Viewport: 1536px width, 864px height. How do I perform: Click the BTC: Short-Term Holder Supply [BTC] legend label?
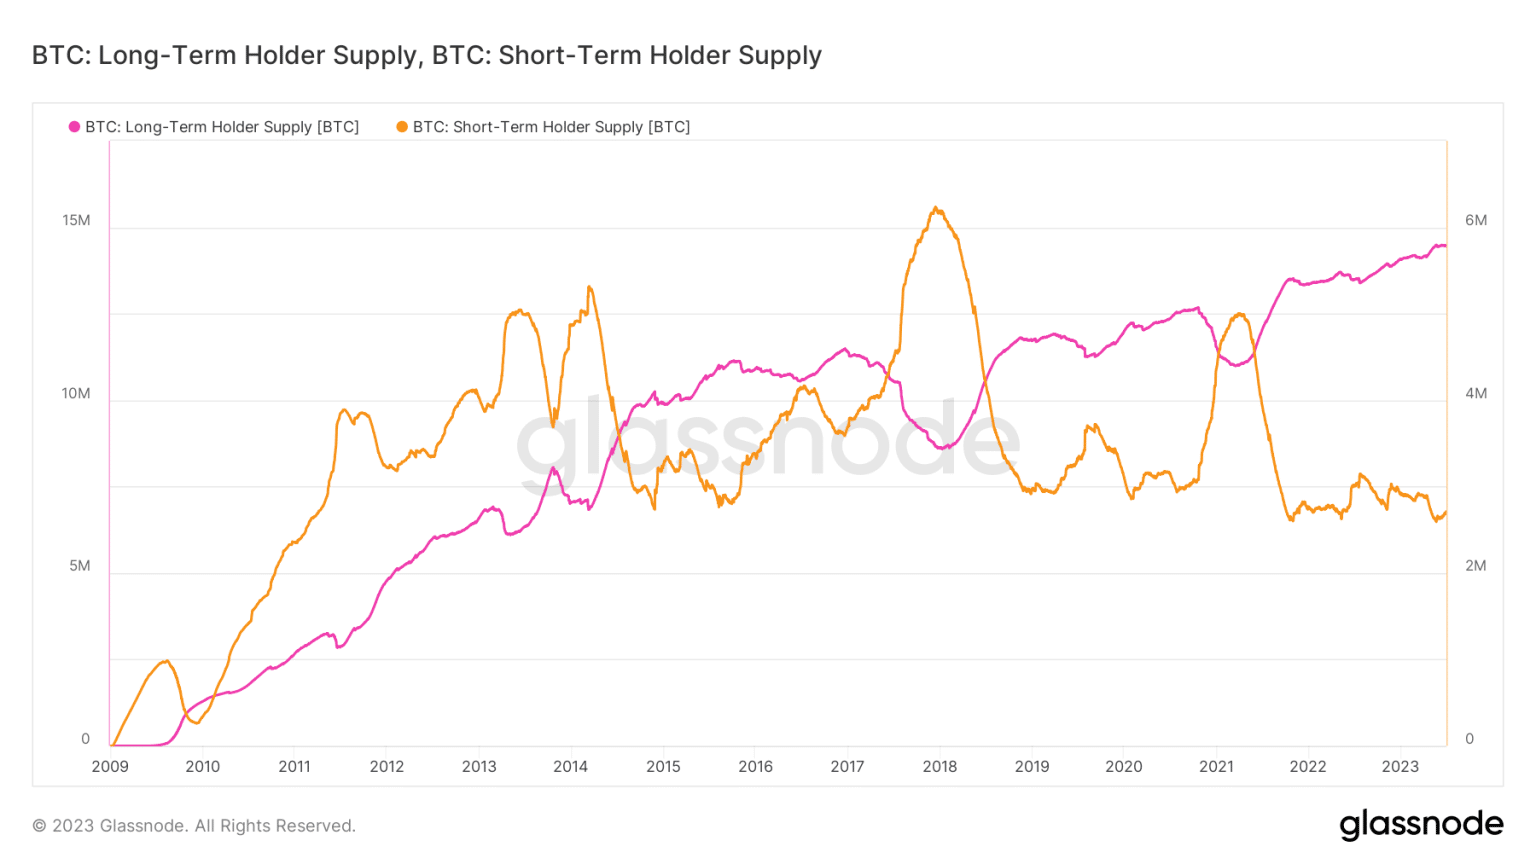pos(551,127)
